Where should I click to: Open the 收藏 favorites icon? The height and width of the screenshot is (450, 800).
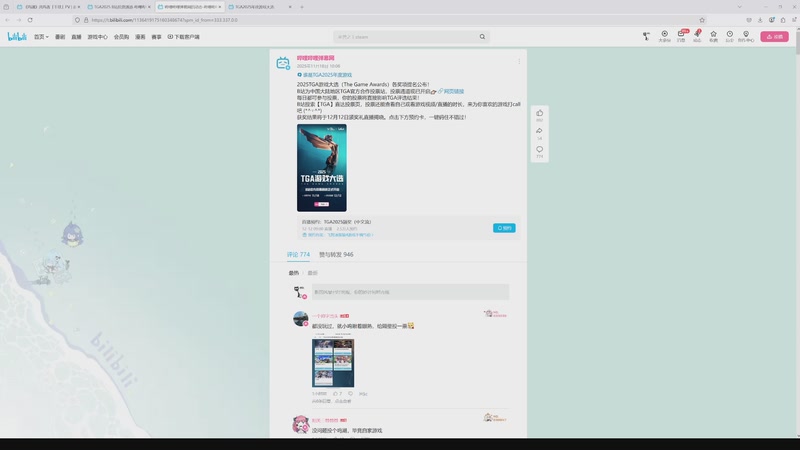coord(713,36)
